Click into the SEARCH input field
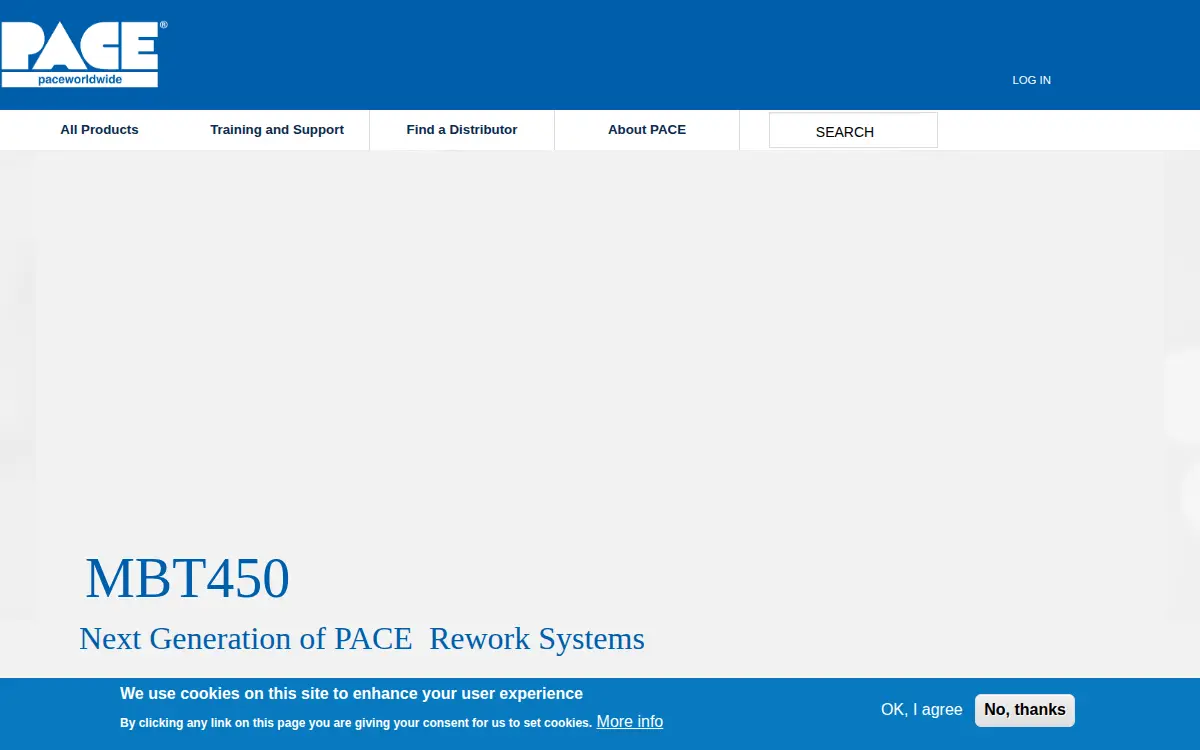 (853, 130)
